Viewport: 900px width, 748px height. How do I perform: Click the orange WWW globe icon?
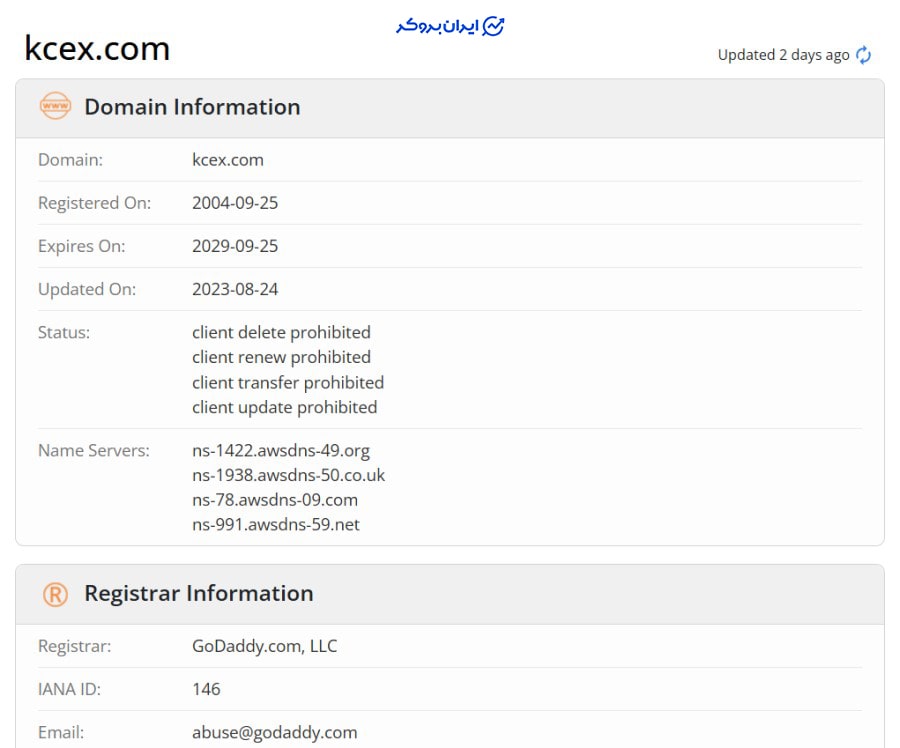coord(55,106)
